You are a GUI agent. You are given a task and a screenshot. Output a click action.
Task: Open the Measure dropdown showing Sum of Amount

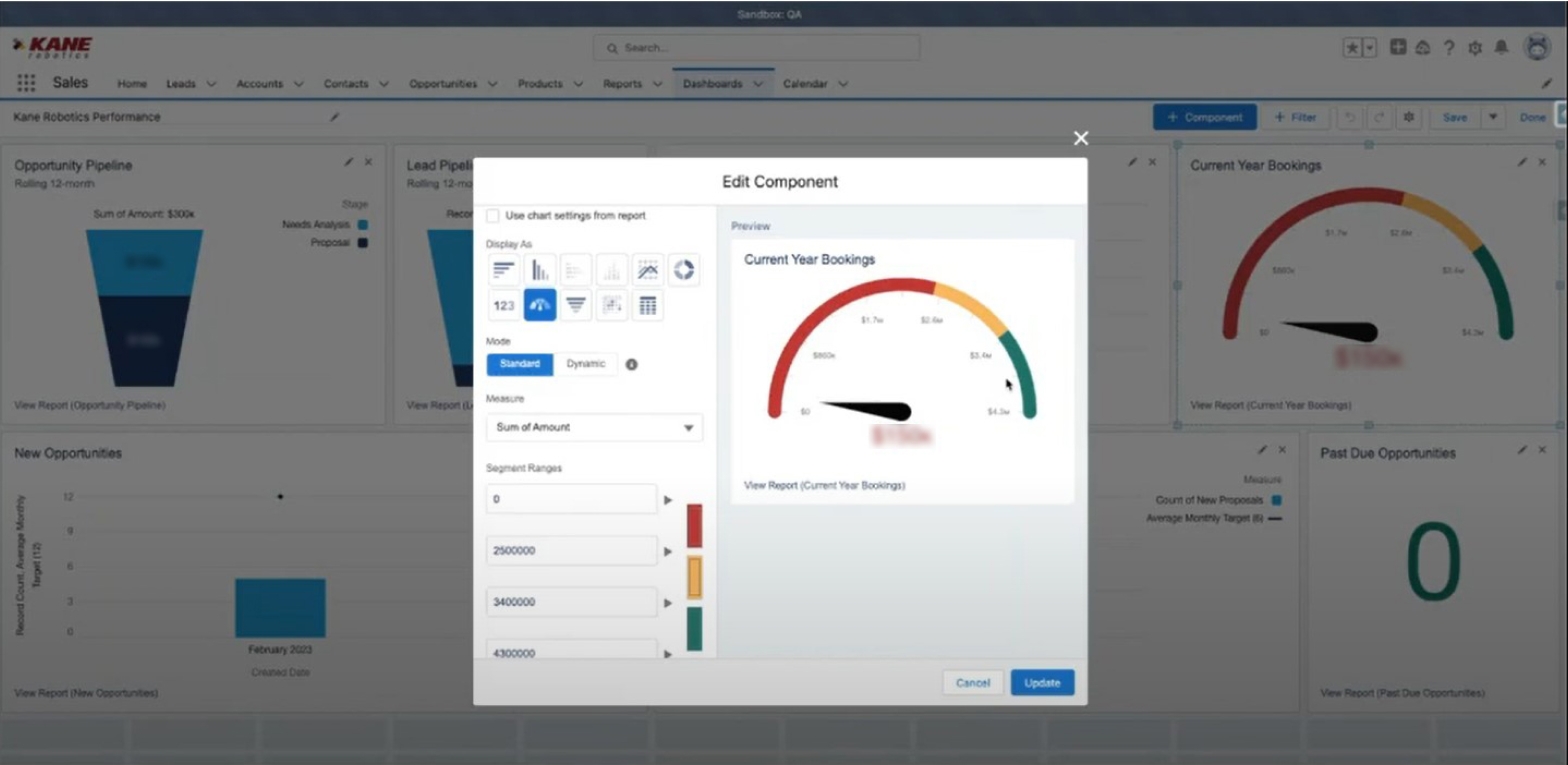pyautogui.click(x=594, y=427)
